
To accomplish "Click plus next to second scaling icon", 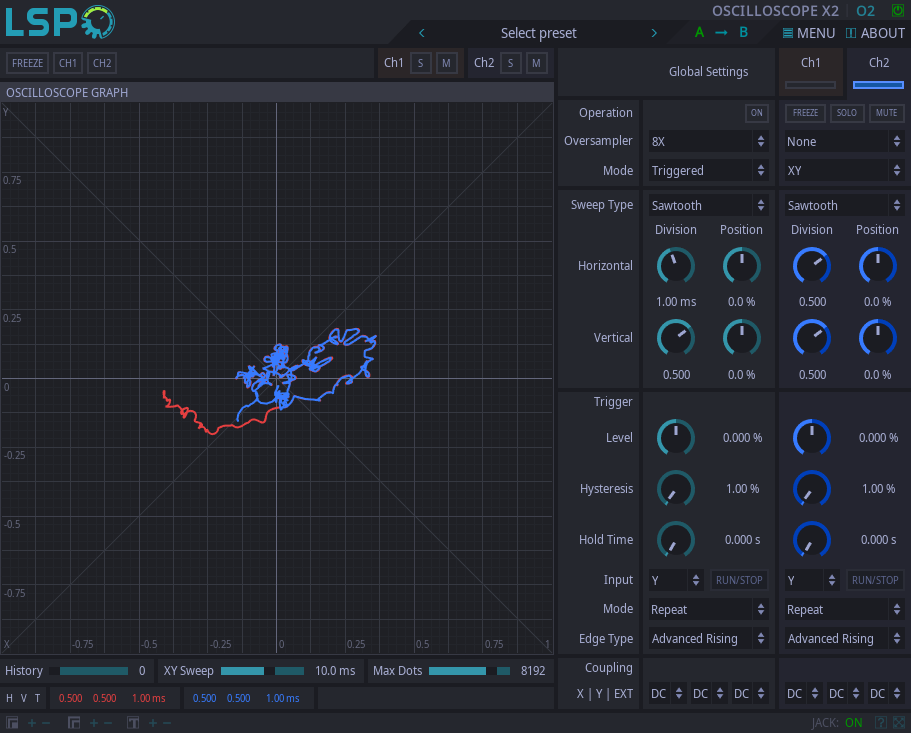I will click(94, 723).
